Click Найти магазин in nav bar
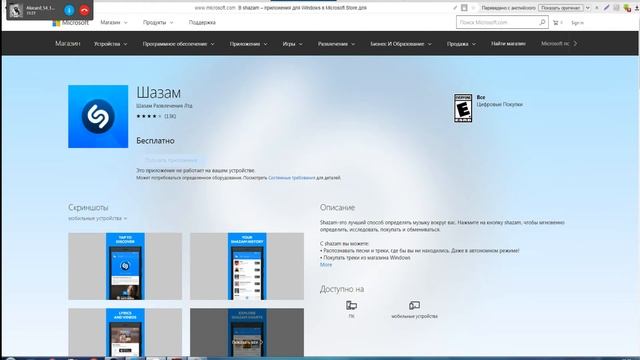Image resolution: width=640 pixels, height=360 pixels. coord(508,44)
